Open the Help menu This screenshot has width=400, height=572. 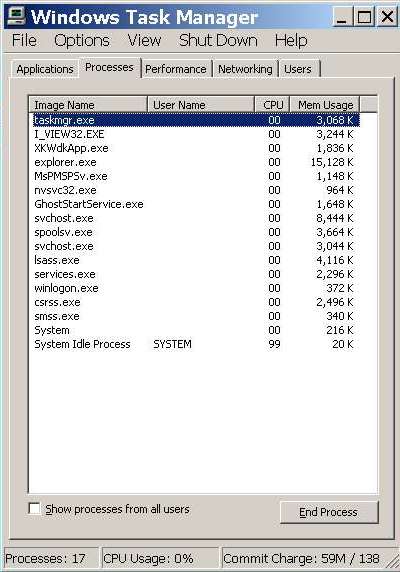(291, 40)
